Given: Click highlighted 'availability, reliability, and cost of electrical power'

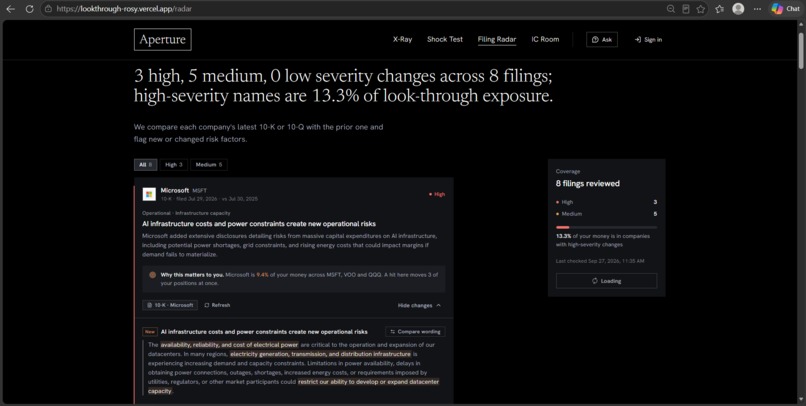Looking at the screenshot, I should click(229, 345).
